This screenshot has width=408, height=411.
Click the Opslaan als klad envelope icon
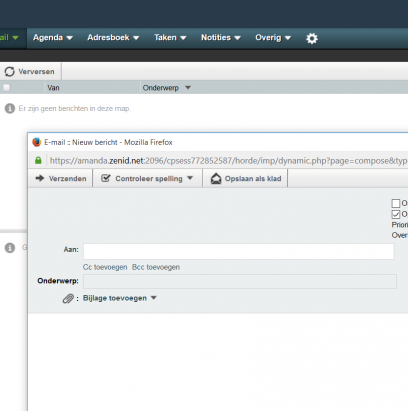click(x=216, y=179)
